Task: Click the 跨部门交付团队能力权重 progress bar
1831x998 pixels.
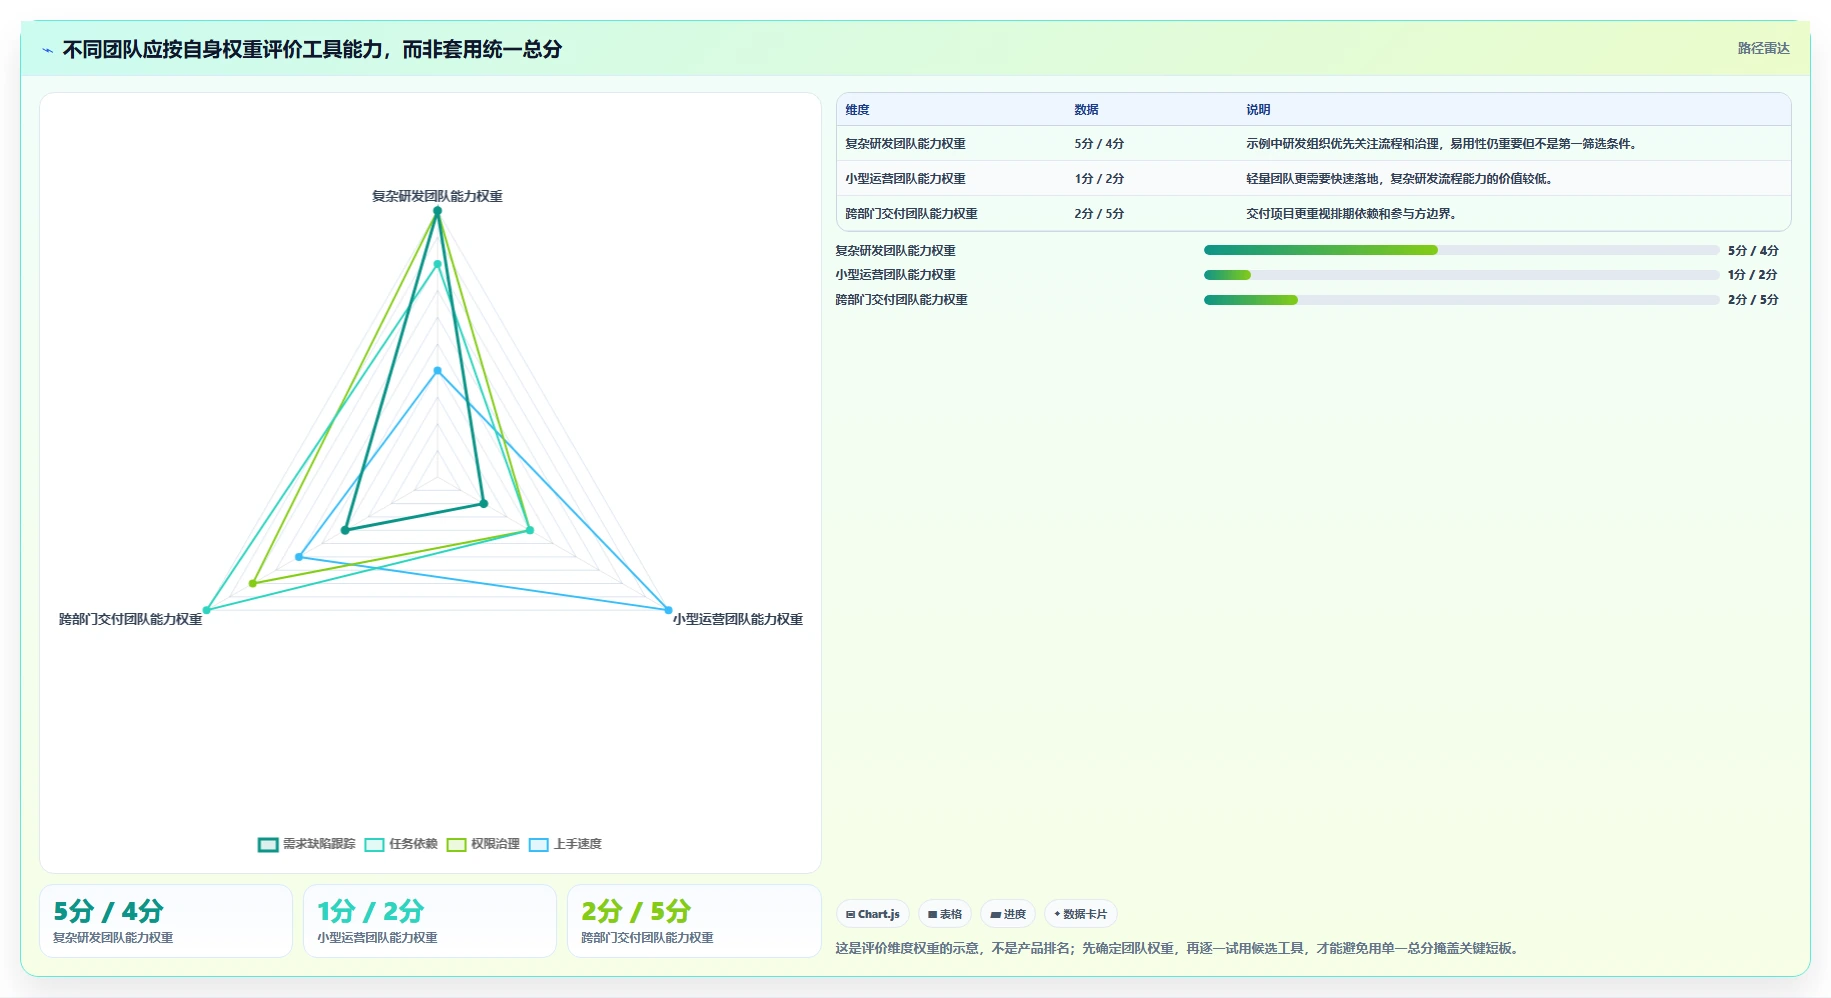Action: (1461, 300)
